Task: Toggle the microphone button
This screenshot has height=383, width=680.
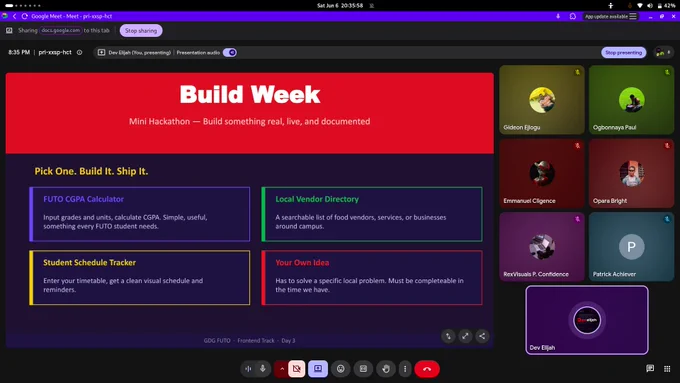Action: 263,369
